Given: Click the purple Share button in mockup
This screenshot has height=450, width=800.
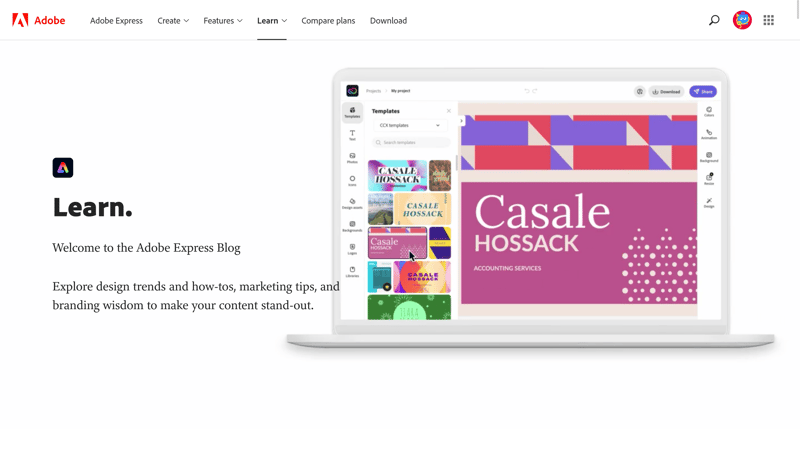Looking at the screenshot, I should point(703,91).
